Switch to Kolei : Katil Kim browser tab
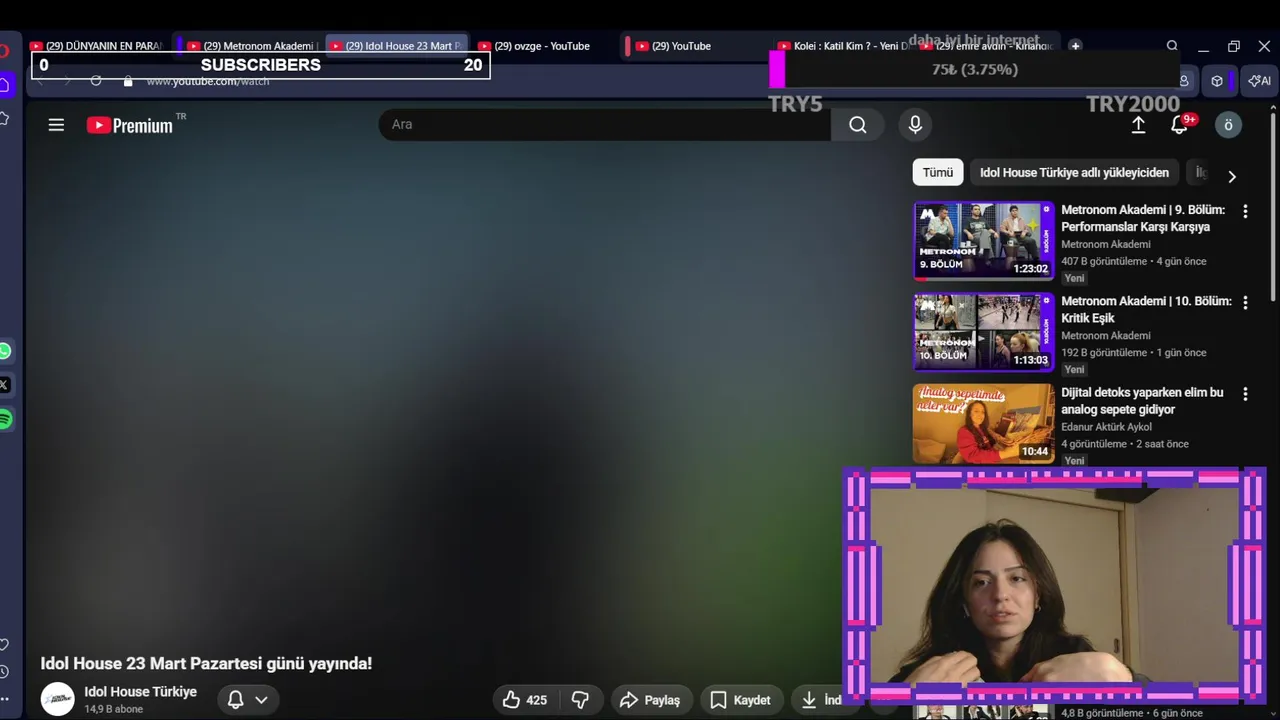Image resolution: width=1280 pixels, height=720 pixels. click(x=842, y=46)
